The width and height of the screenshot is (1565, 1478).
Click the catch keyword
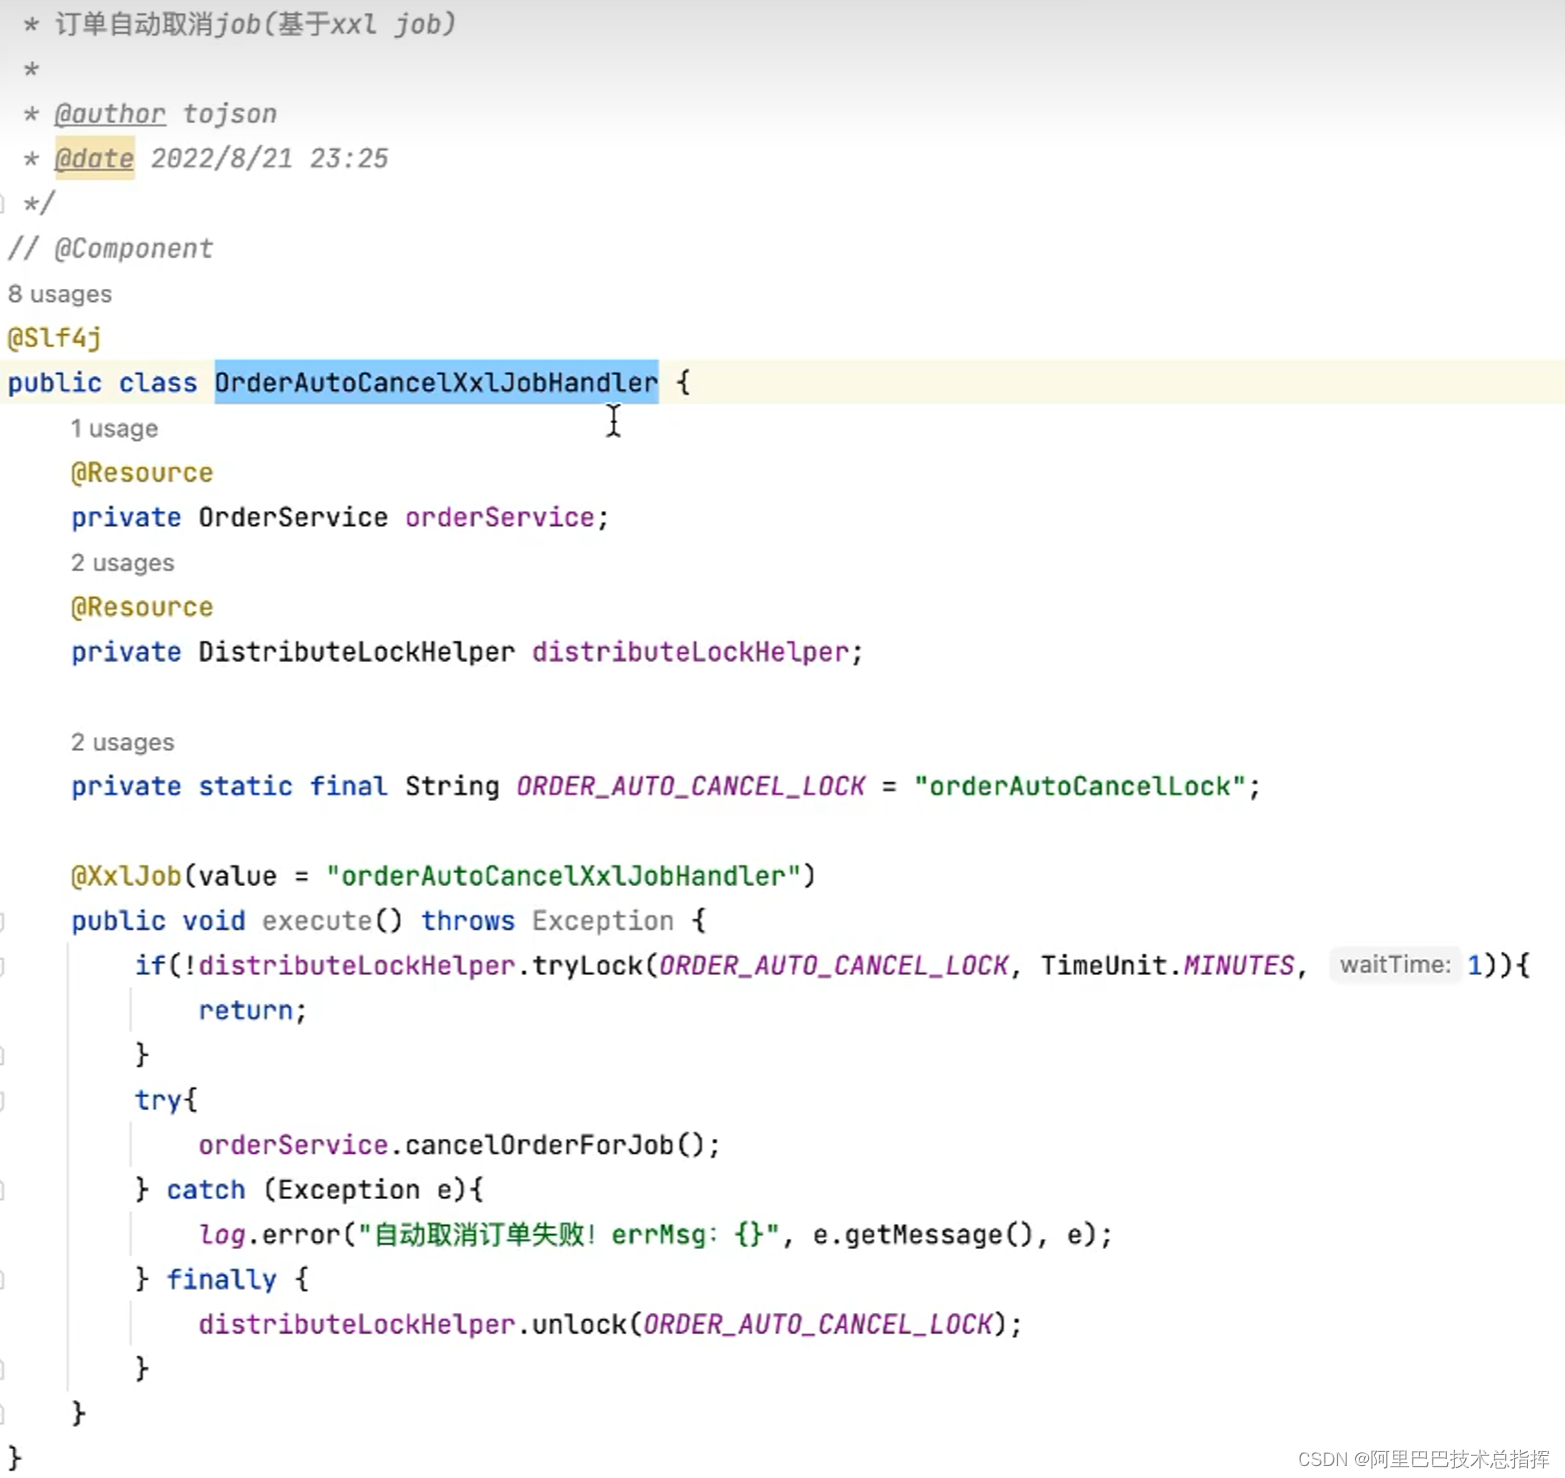coord(205,1190)
